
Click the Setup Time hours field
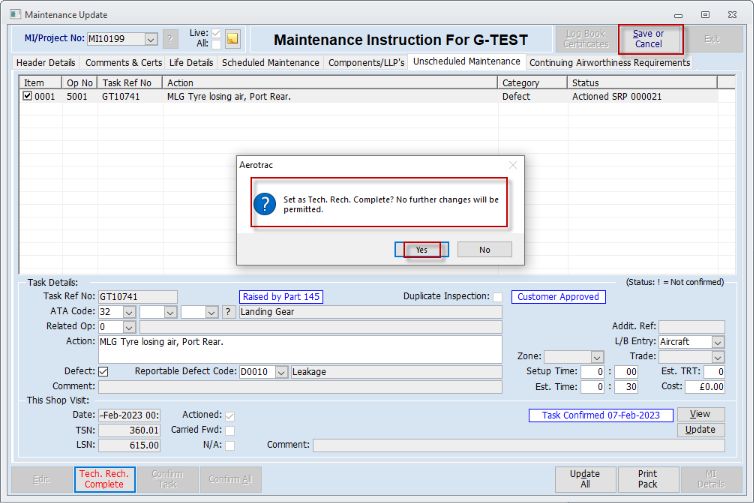[x=592, y=372]
